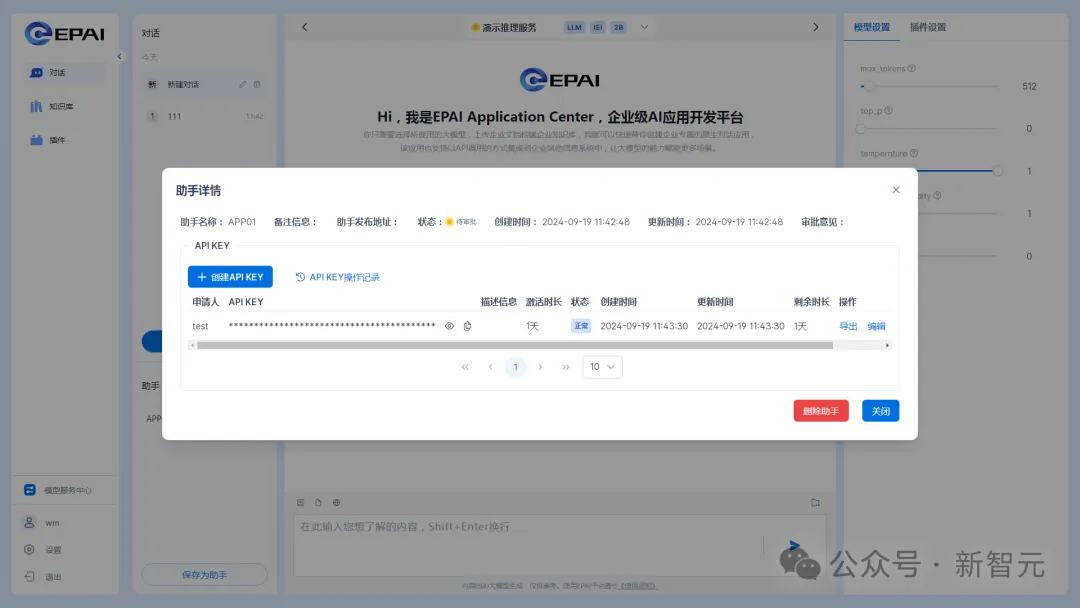This screenshot has height=608, width=1080.
Task: Collapse the left sidebar with the chevron
Action: (119, 57)
